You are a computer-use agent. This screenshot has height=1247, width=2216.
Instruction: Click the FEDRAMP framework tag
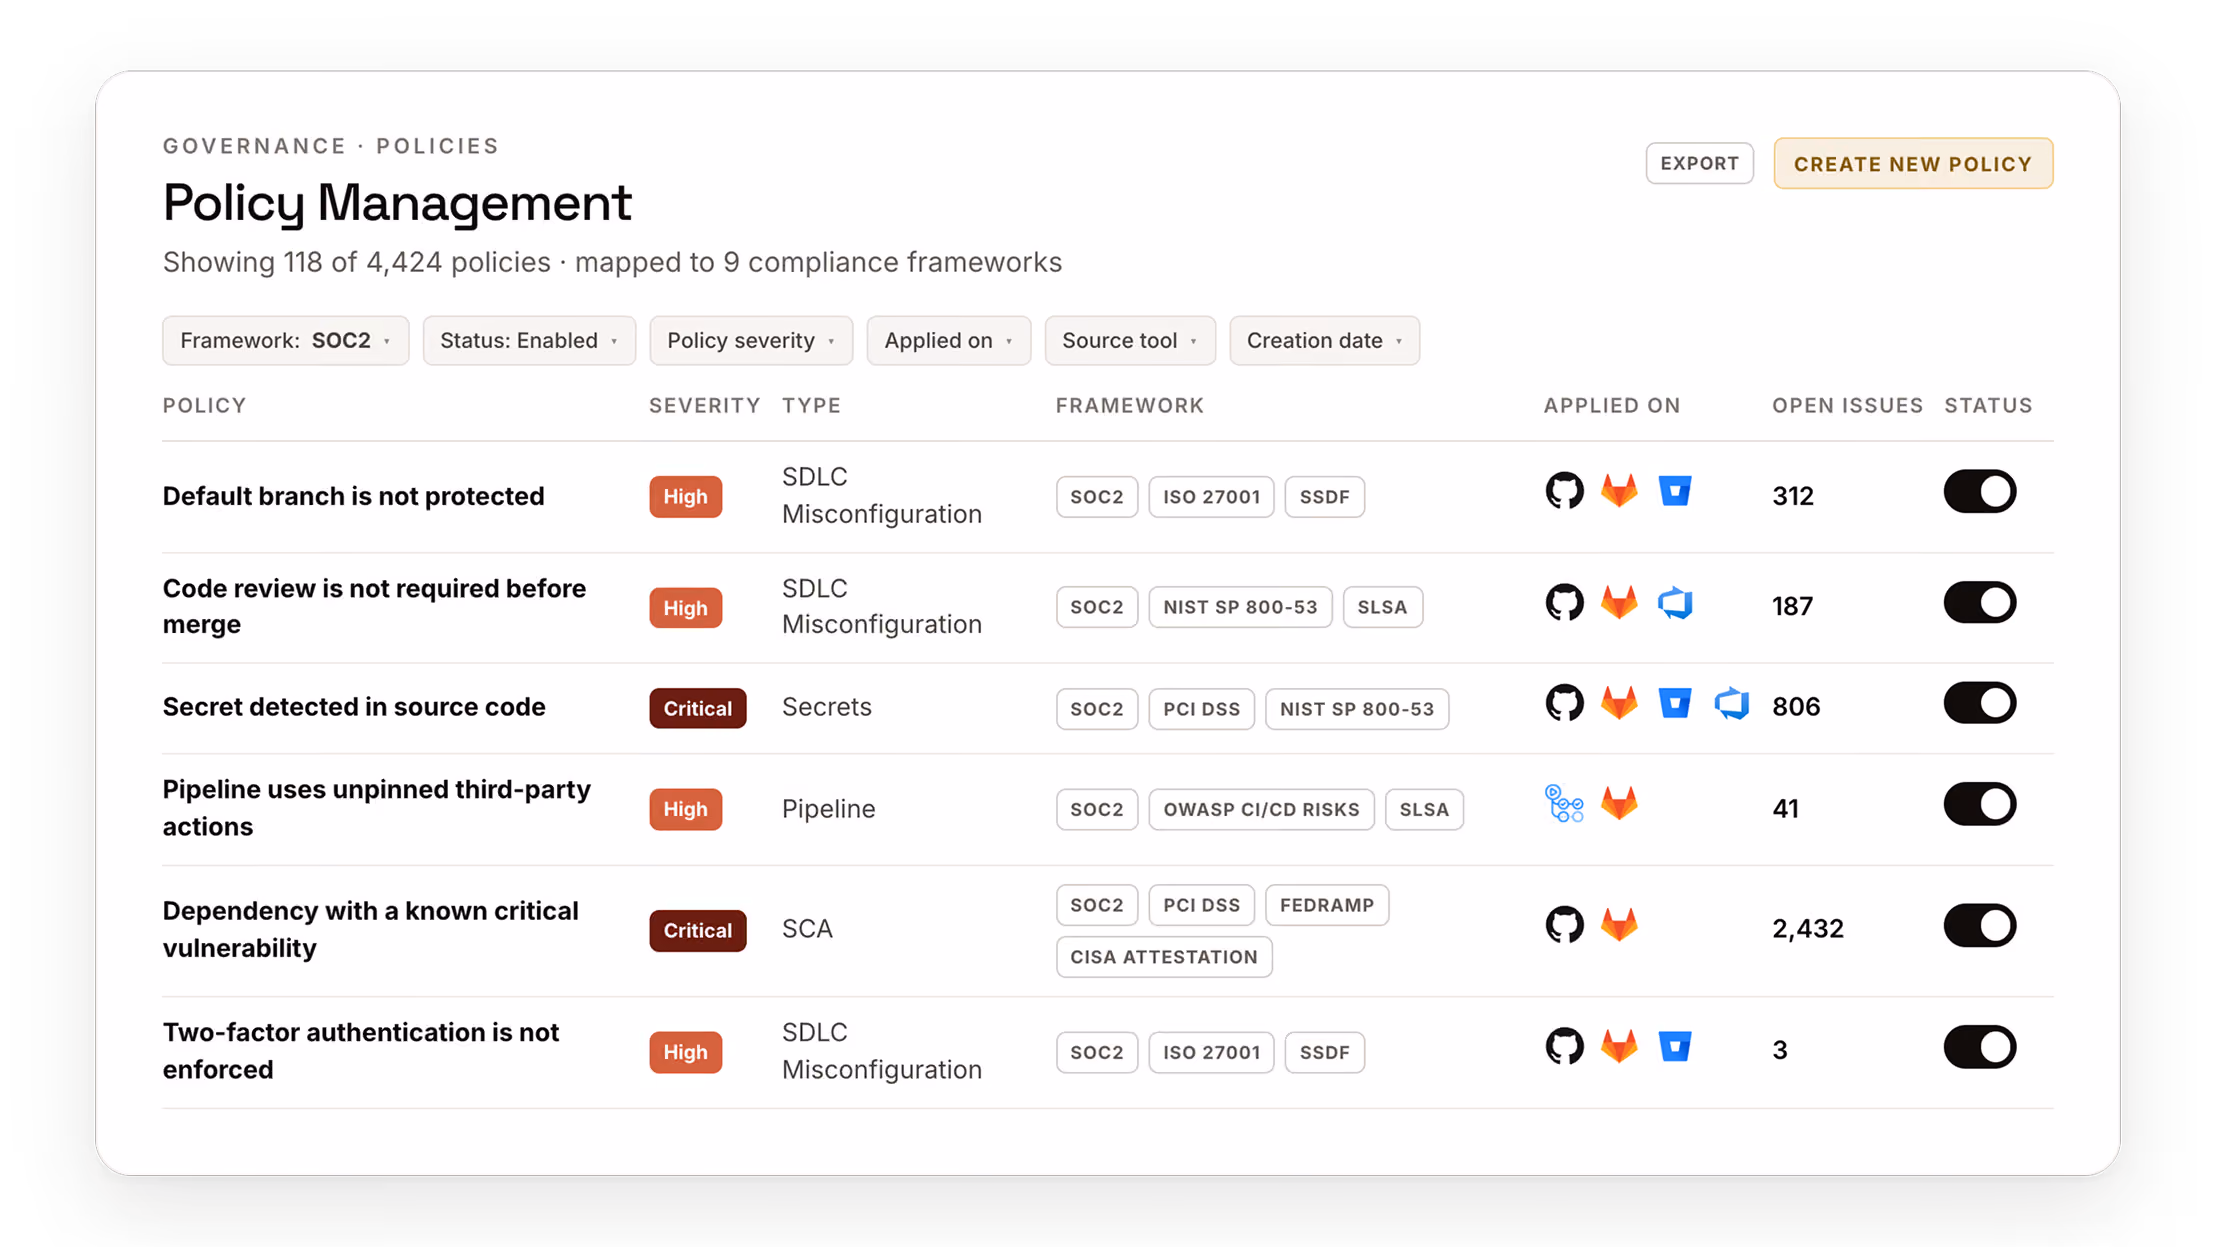pyautogui.click(x=1326, y=905)
